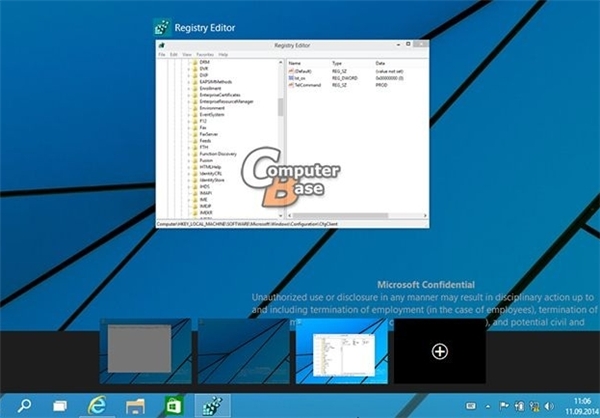Viewport: 600px width, 418px height.
Task: Click the DRM key folder icon
Action: (195, 62)
